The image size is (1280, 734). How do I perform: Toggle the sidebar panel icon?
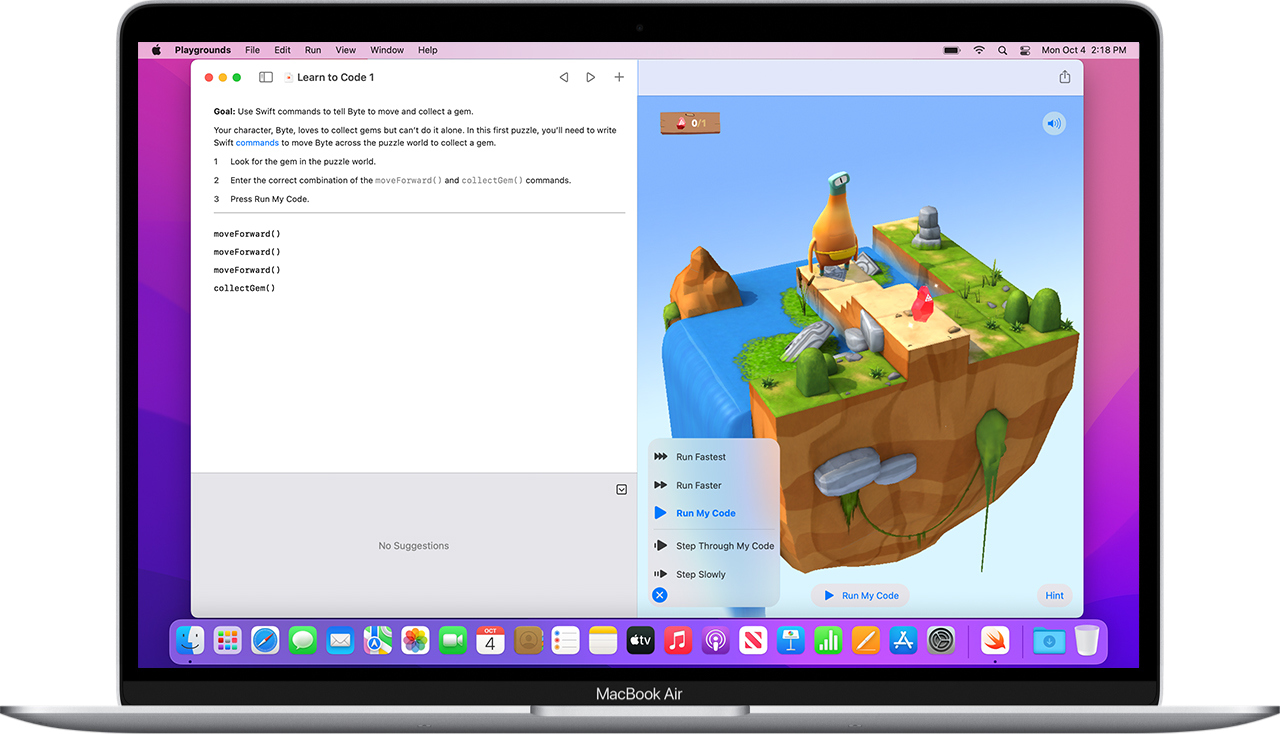click(x=265, y=77)
